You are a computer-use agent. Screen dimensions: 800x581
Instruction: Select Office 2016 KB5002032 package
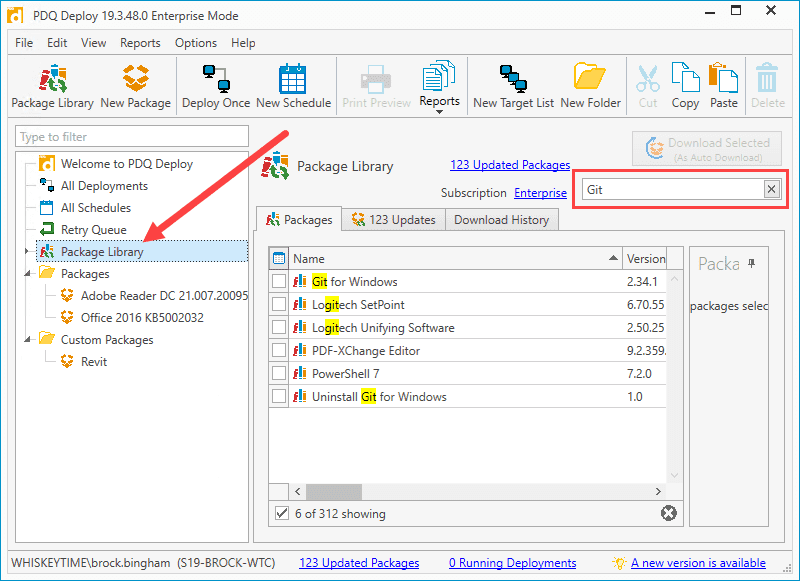142,317
